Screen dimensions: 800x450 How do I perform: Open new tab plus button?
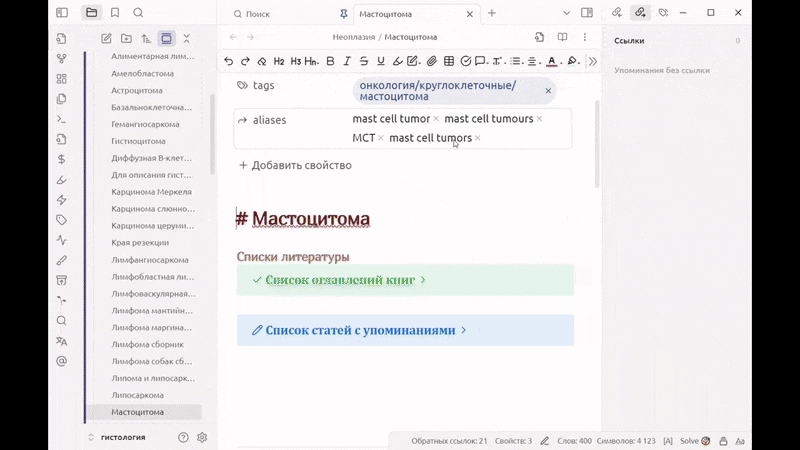pyautogui.click(x=492, y=13)
